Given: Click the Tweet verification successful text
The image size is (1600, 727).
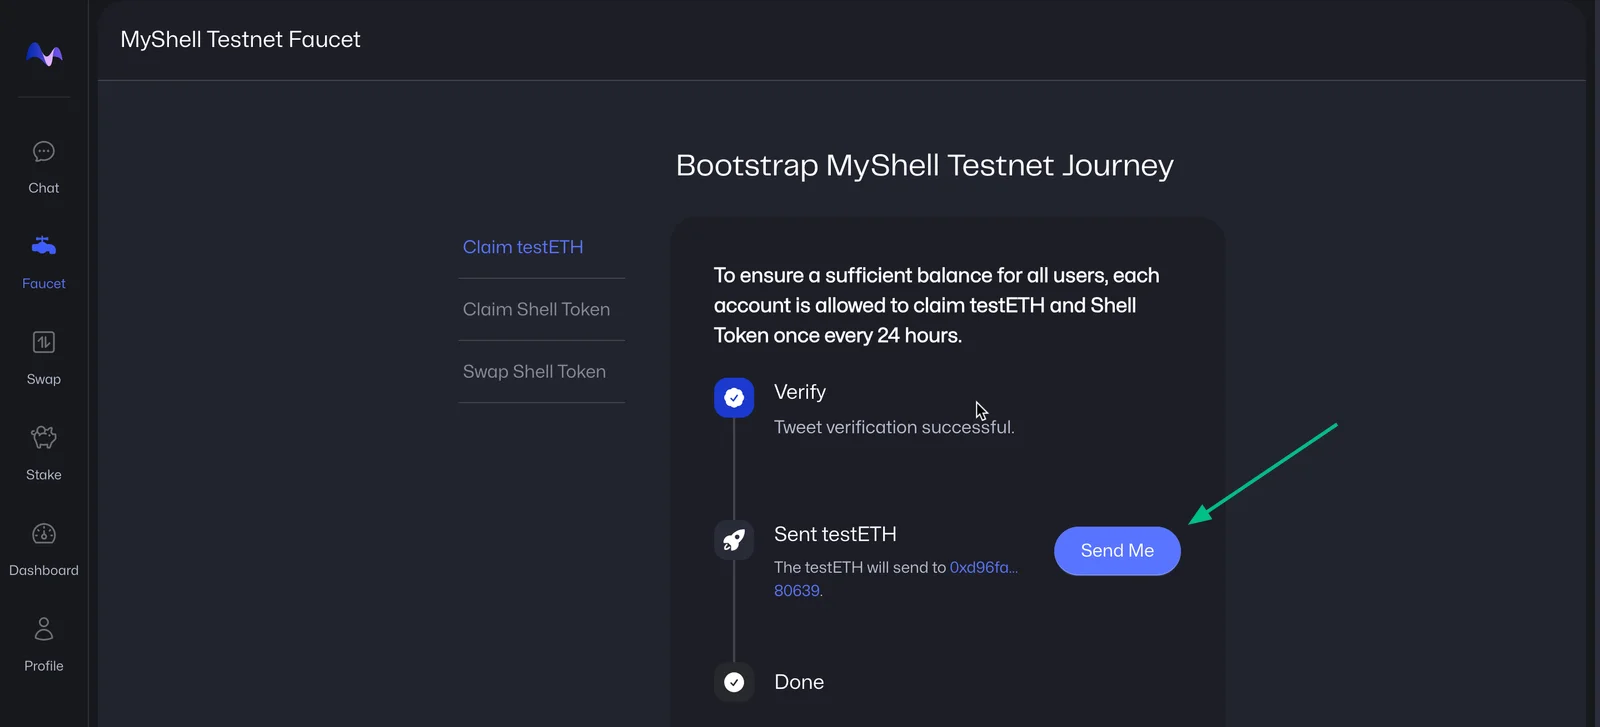Looking at the screenshot, I should click(894, 427).
